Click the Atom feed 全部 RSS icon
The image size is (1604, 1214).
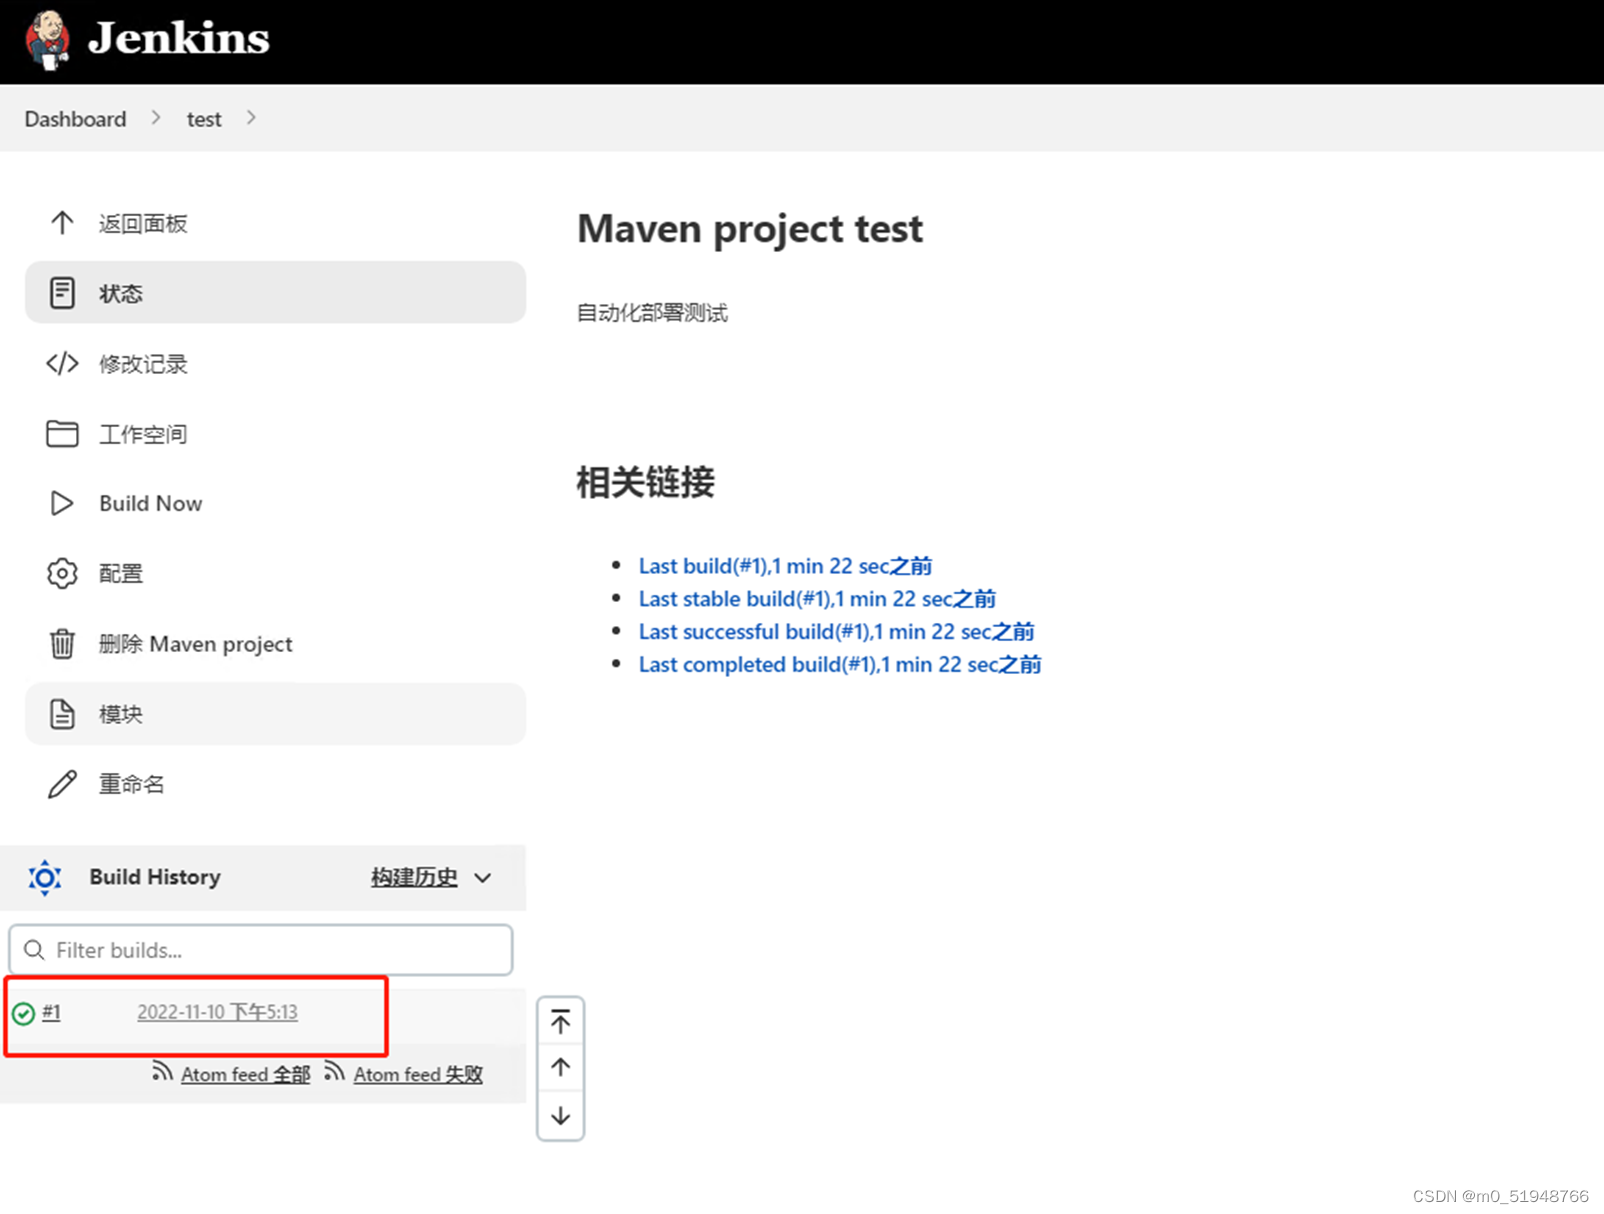click(x=162, y=1072)
